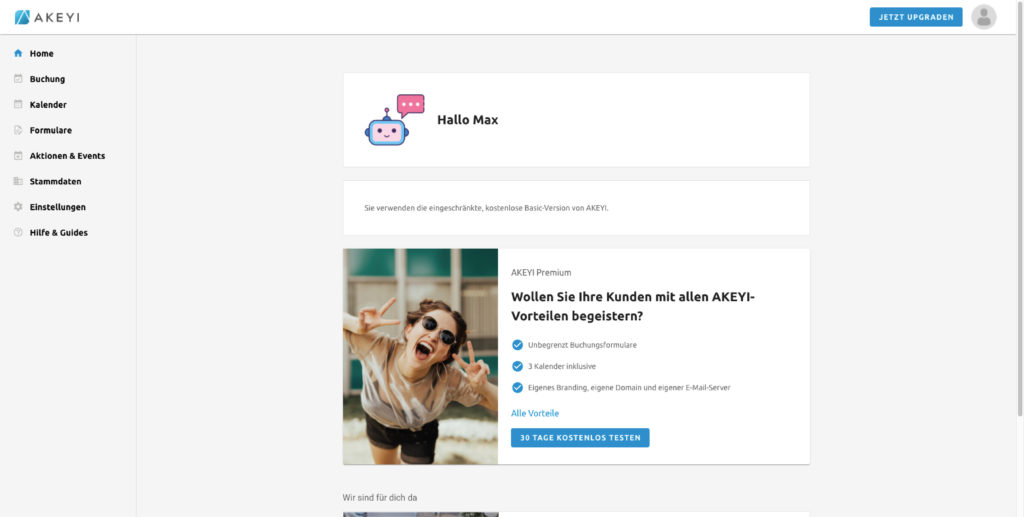Click the Hilfe & Guides question icon
The image size is (1024, 517).
[x=18, y=232]
